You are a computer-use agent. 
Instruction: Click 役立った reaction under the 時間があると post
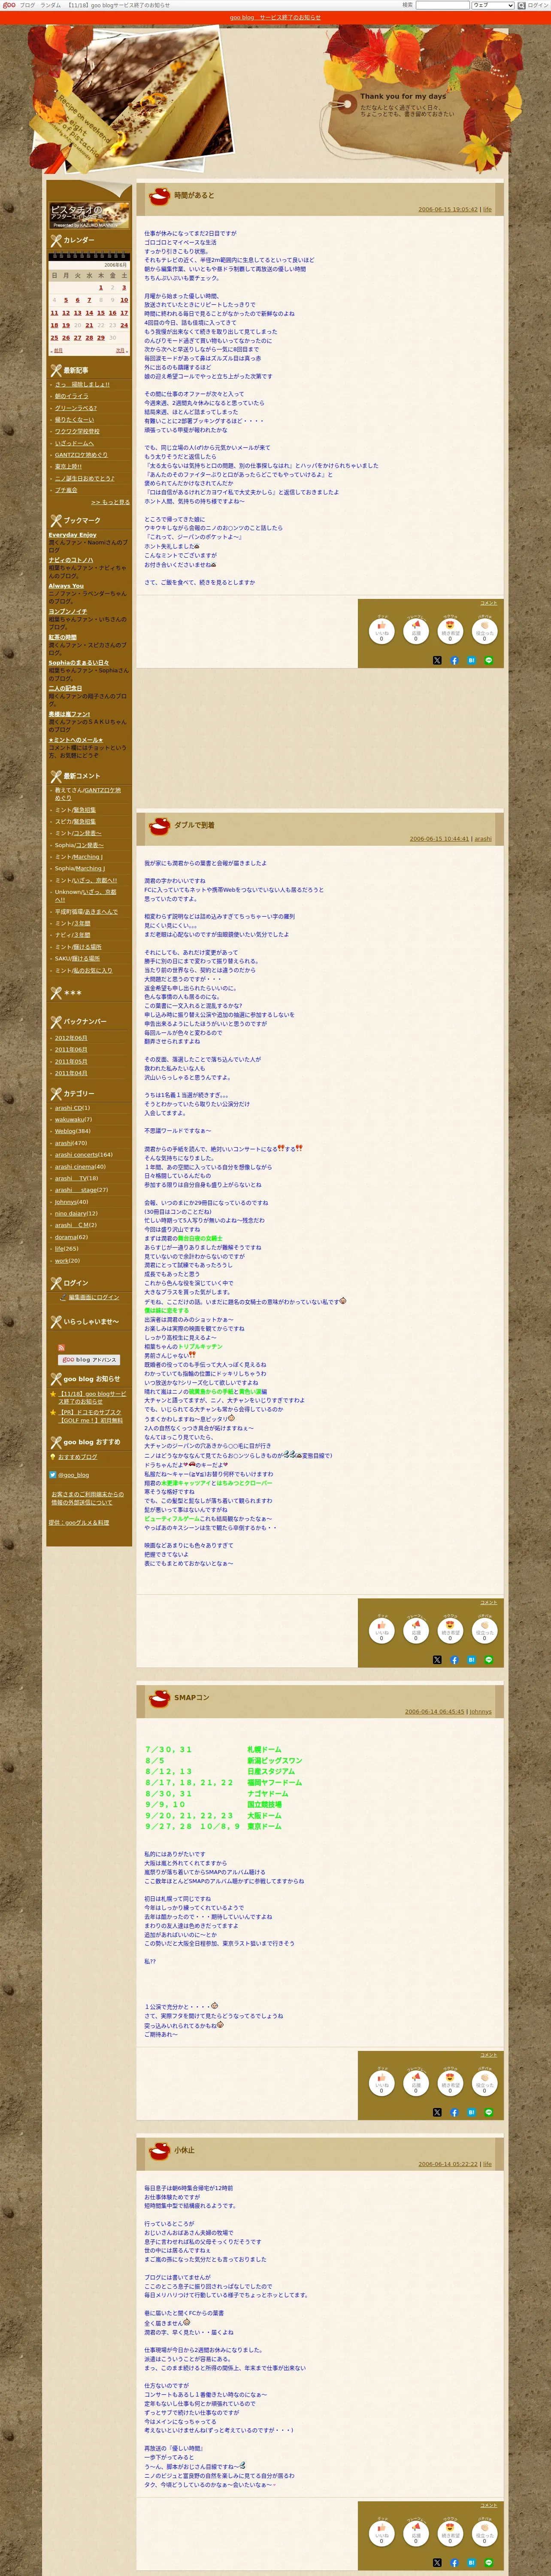tap(485, 631)
